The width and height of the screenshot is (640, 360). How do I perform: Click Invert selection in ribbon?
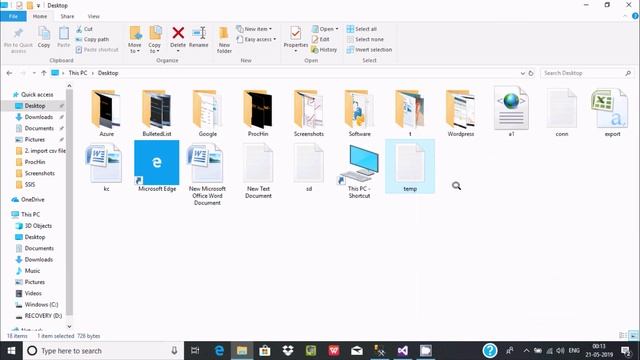[x=369, y=49]
